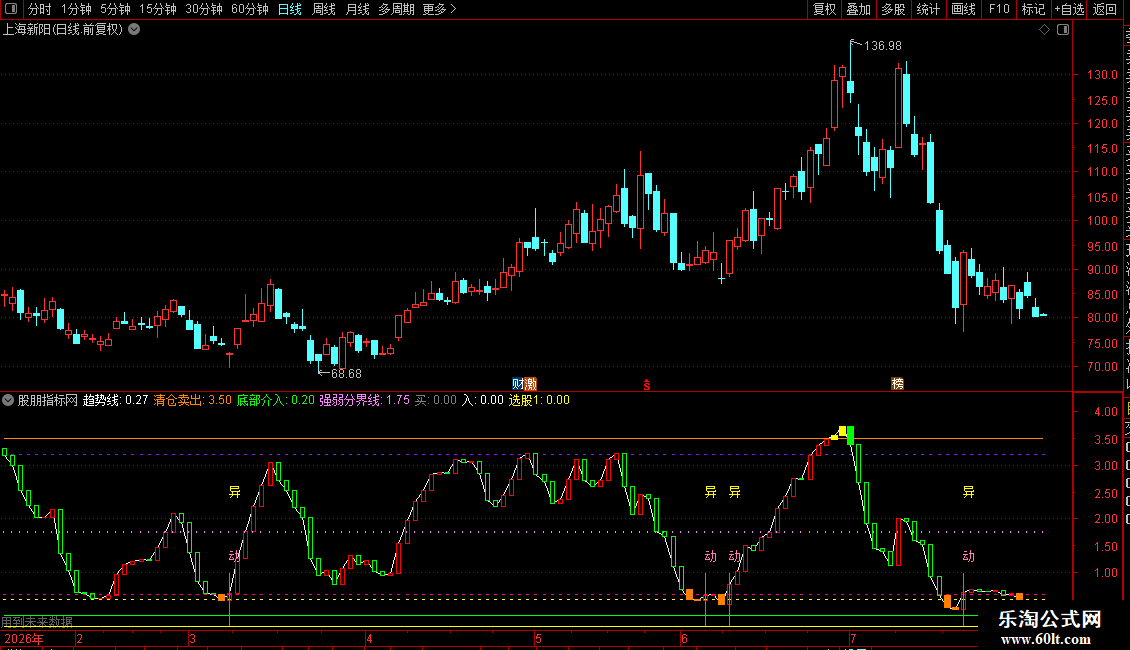Click the first 动 signal in June
The width and height of the screenshot is (1130, 650).
pos(711,556)
